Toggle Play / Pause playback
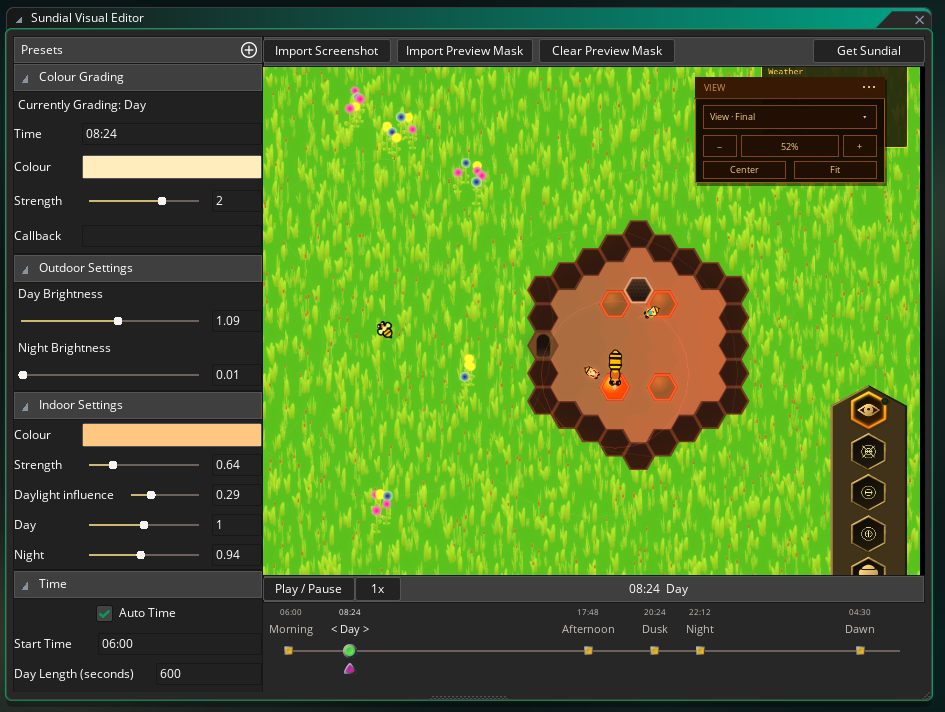 [x=309, y=589]
